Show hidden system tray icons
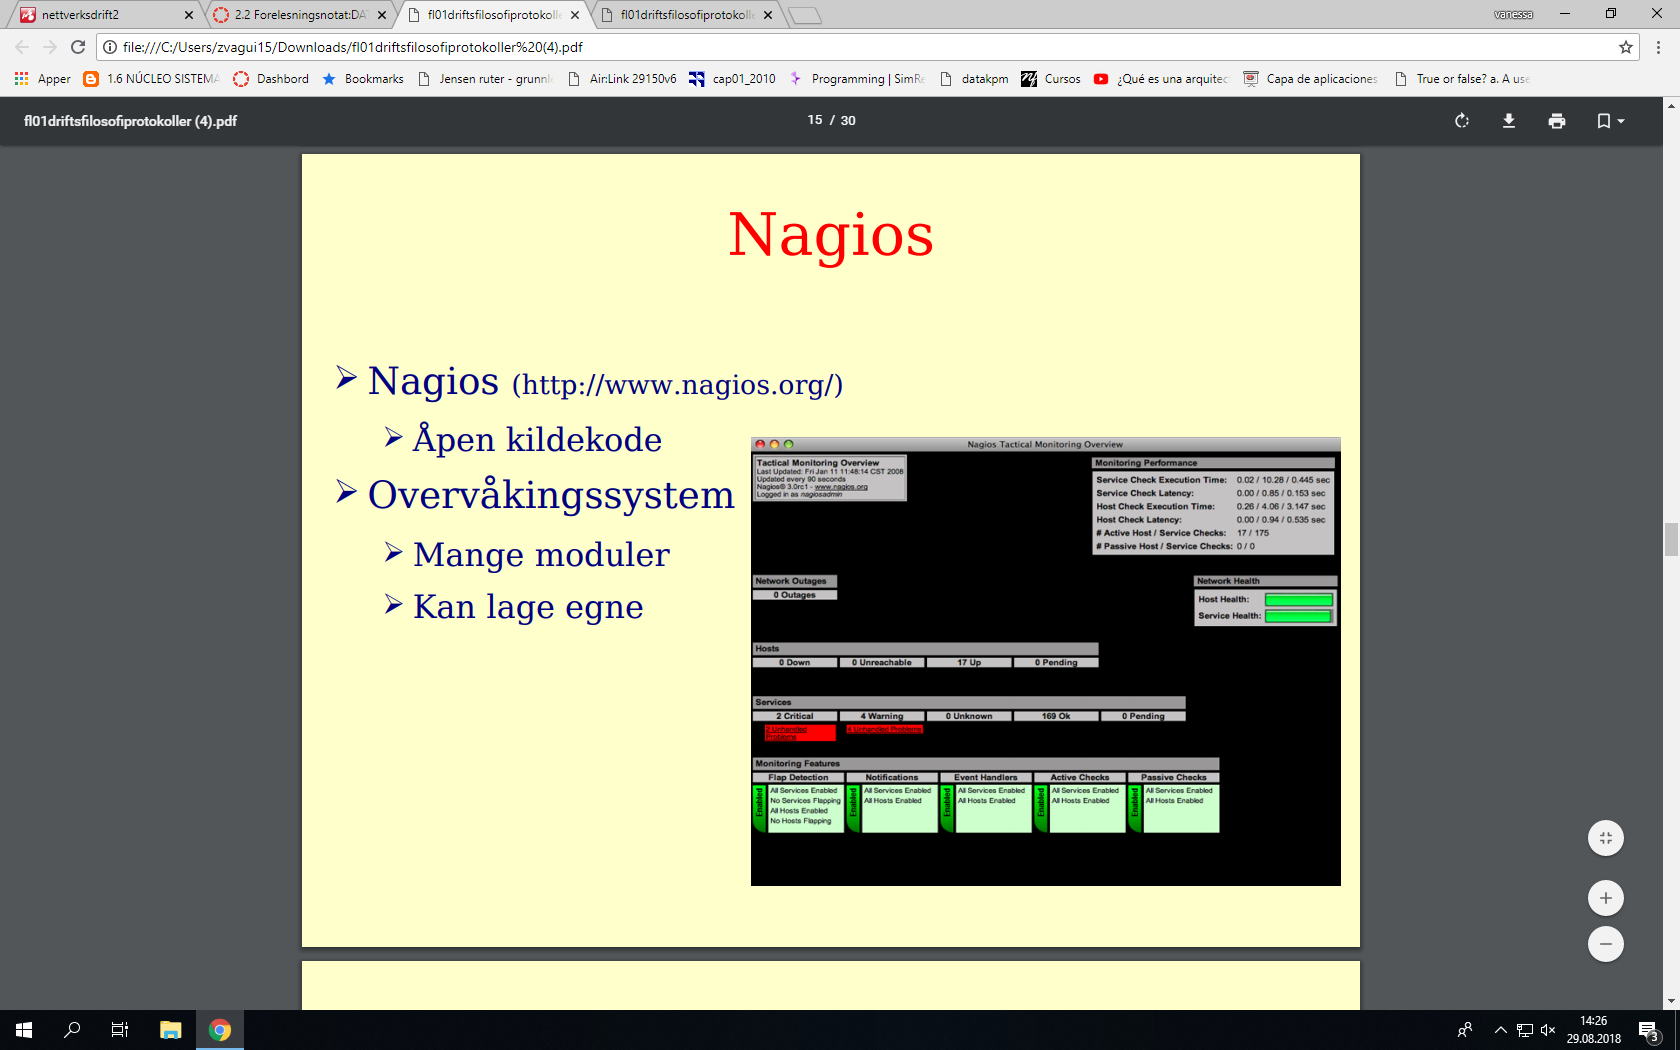Viewport: 1680px width, 1050px height. pos(1500,1030)
